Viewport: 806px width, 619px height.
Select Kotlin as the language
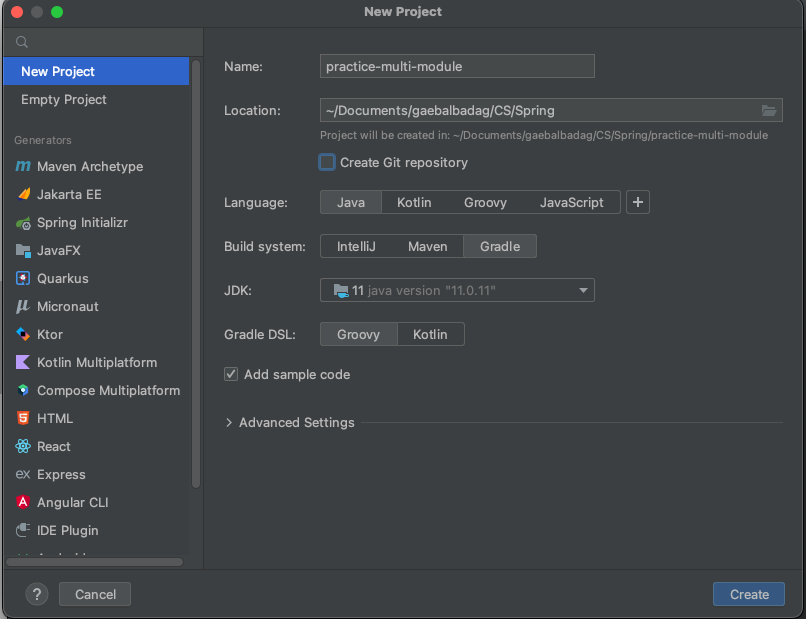(x=414, y=202)
